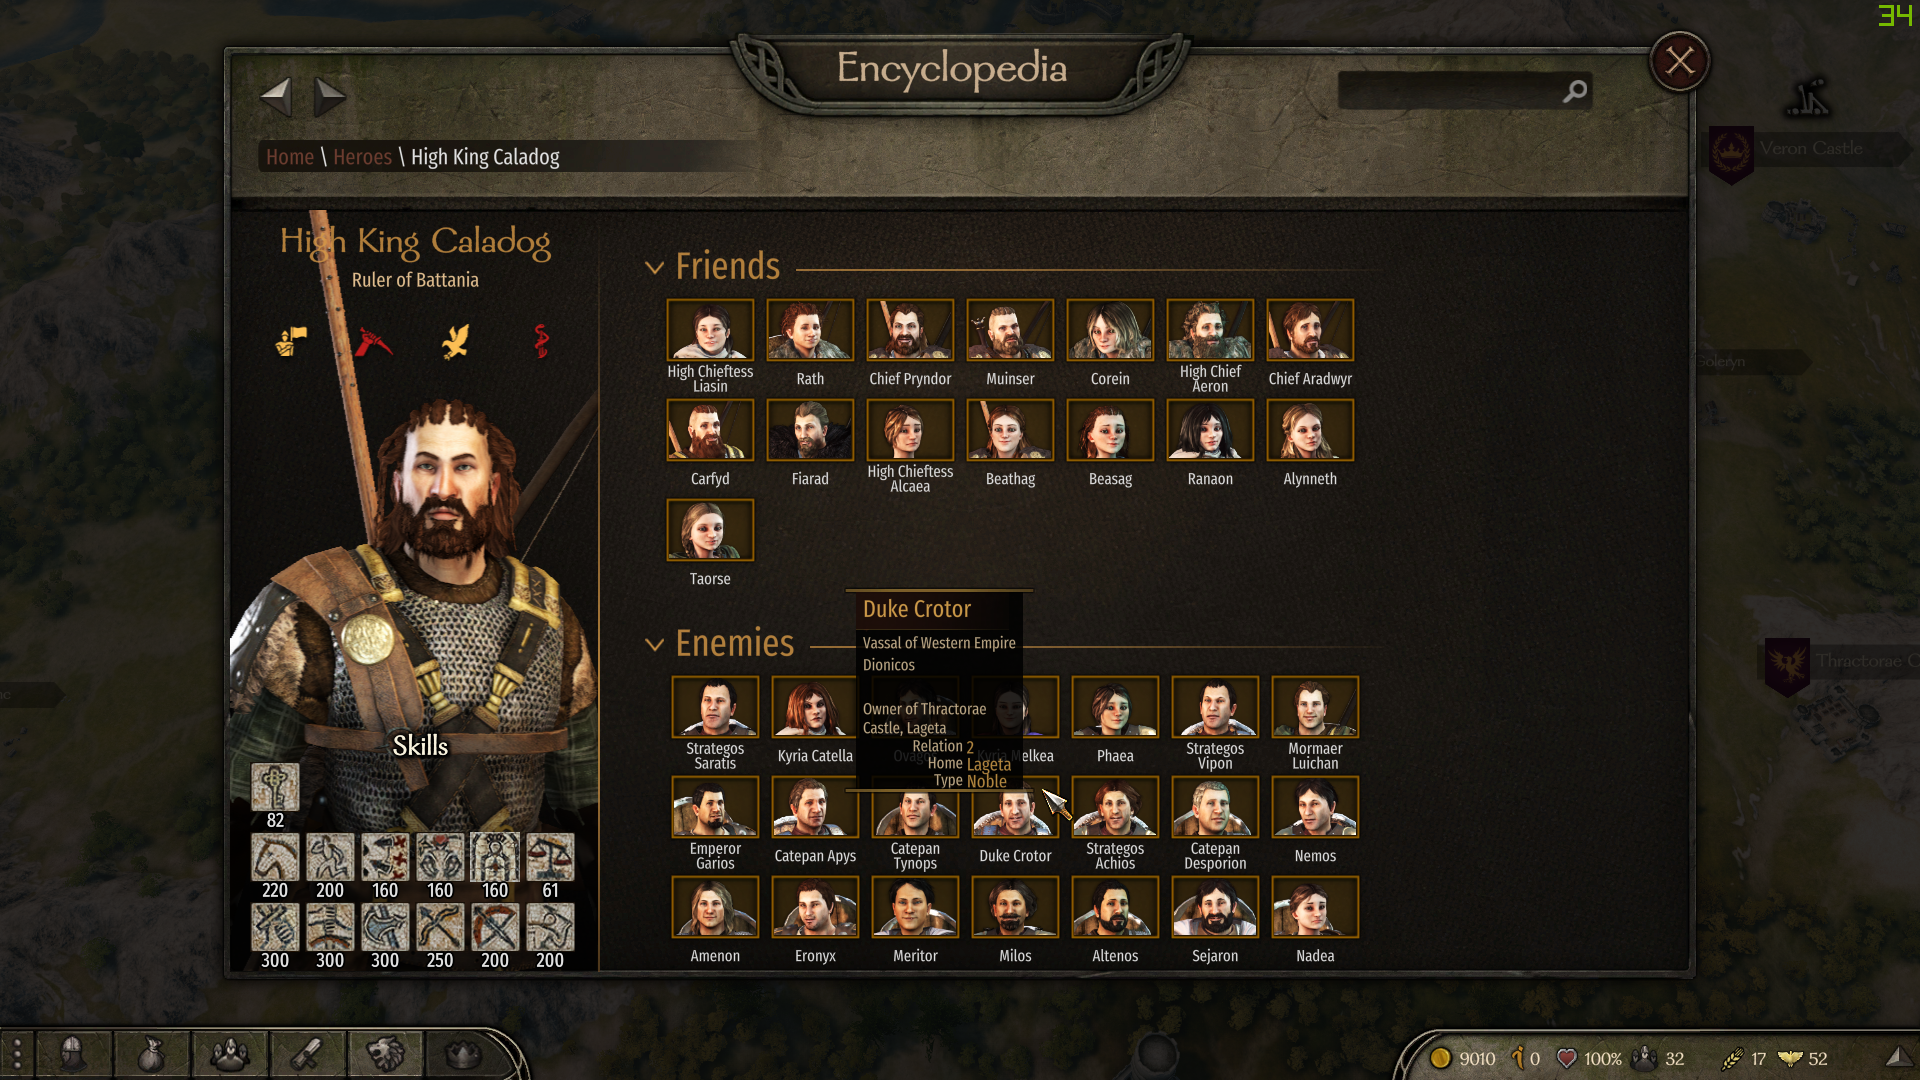This screenshot has height=1080, width=1920.
Task: Go forward with the right arrow icon
Action: click(329, 97)
